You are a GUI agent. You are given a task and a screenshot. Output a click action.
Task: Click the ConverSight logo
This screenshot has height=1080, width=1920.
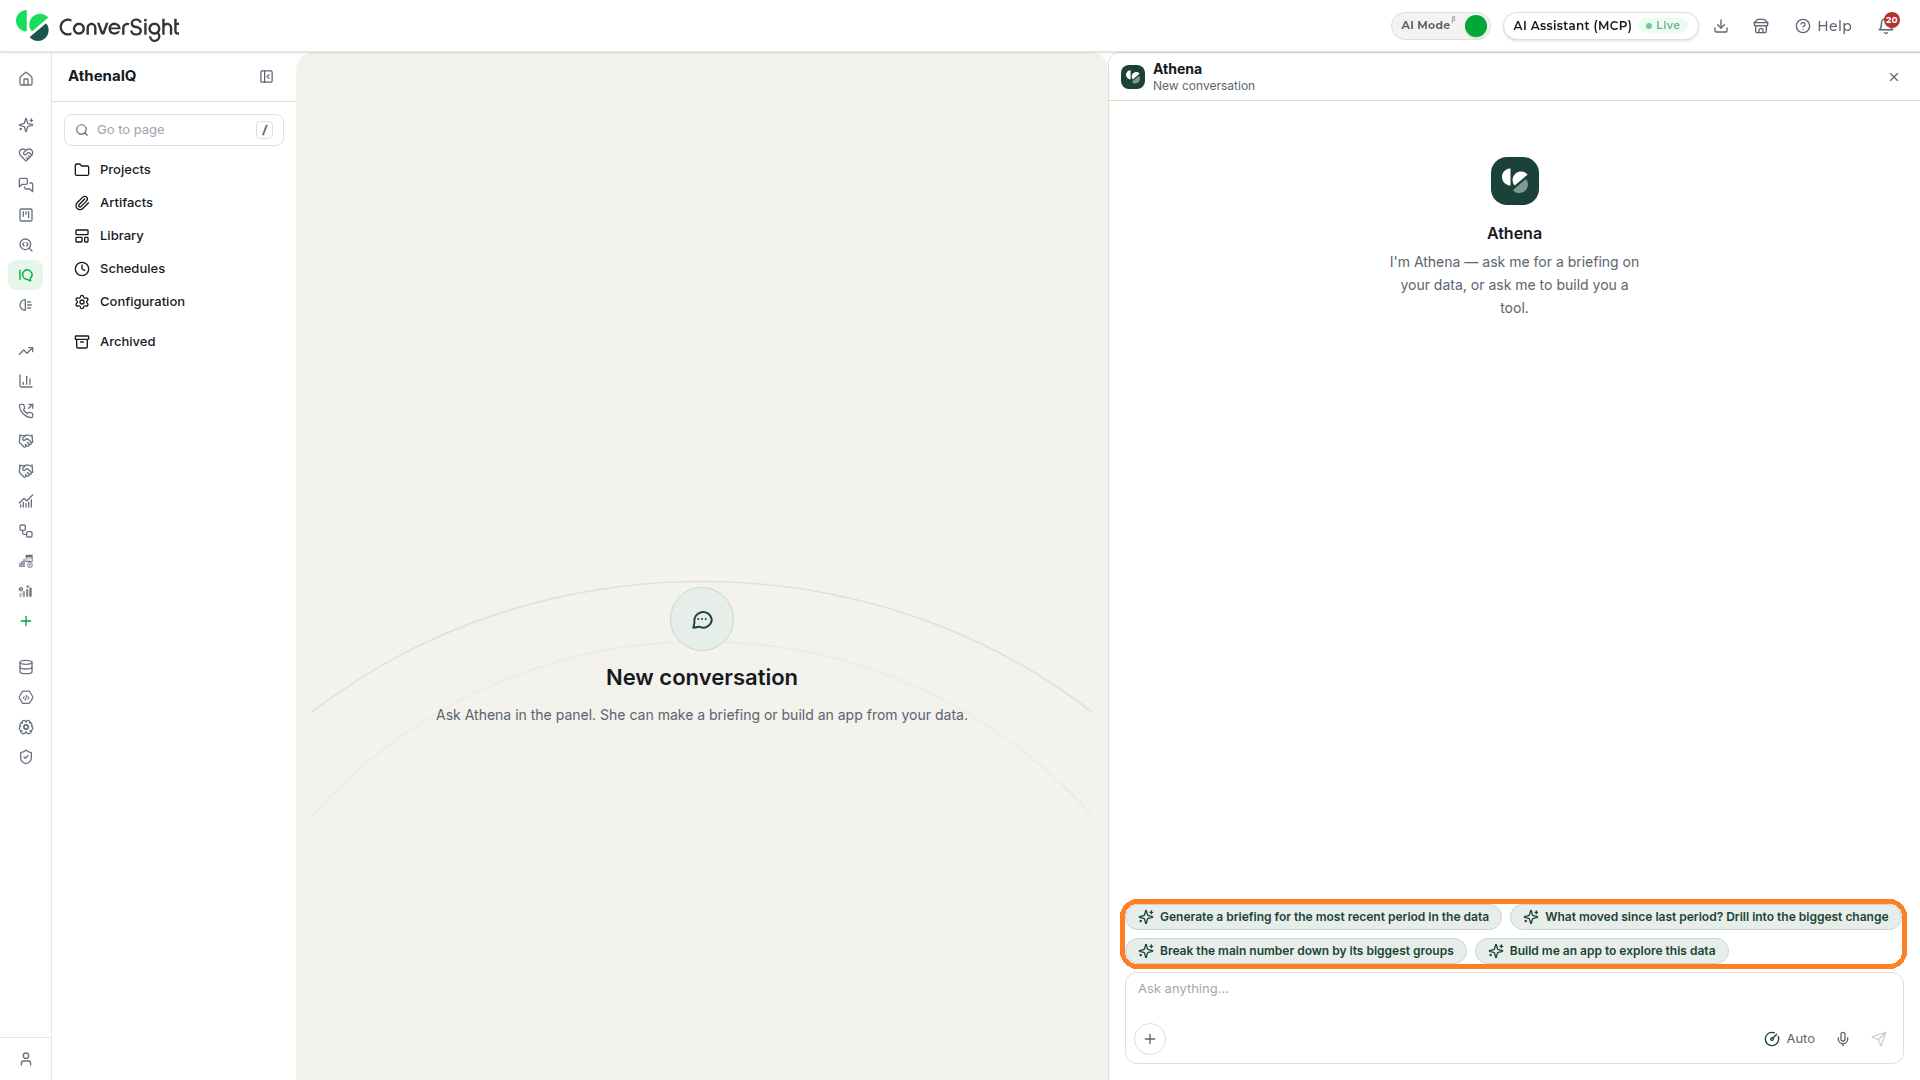pos(97,26)
